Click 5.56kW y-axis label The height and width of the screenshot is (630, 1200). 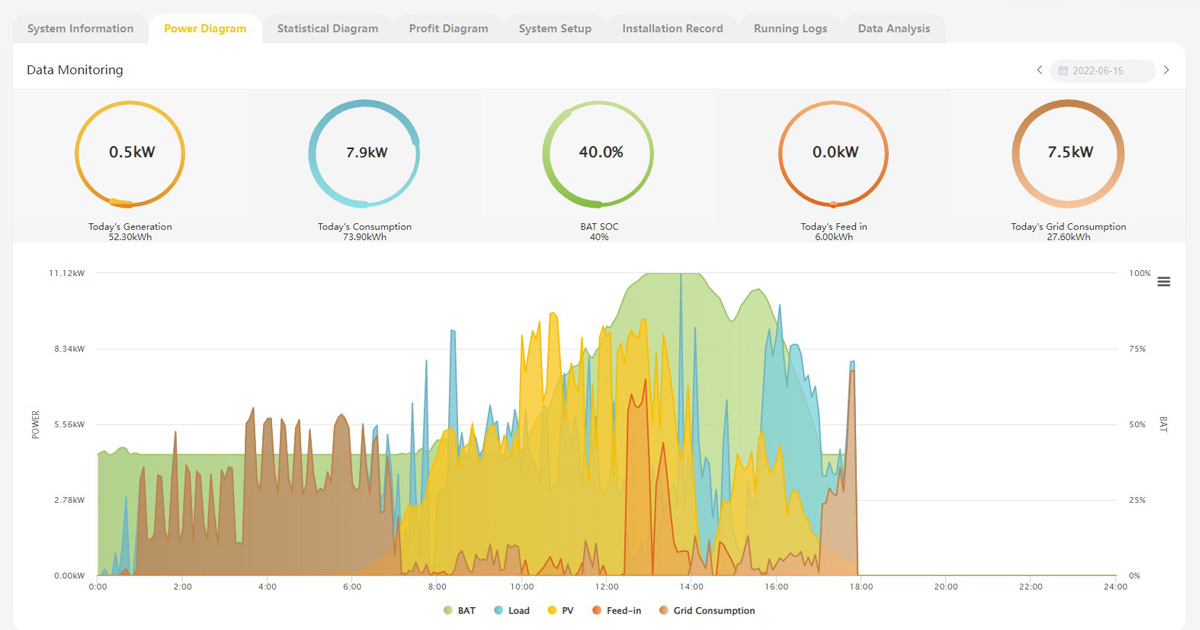point(69,425)
